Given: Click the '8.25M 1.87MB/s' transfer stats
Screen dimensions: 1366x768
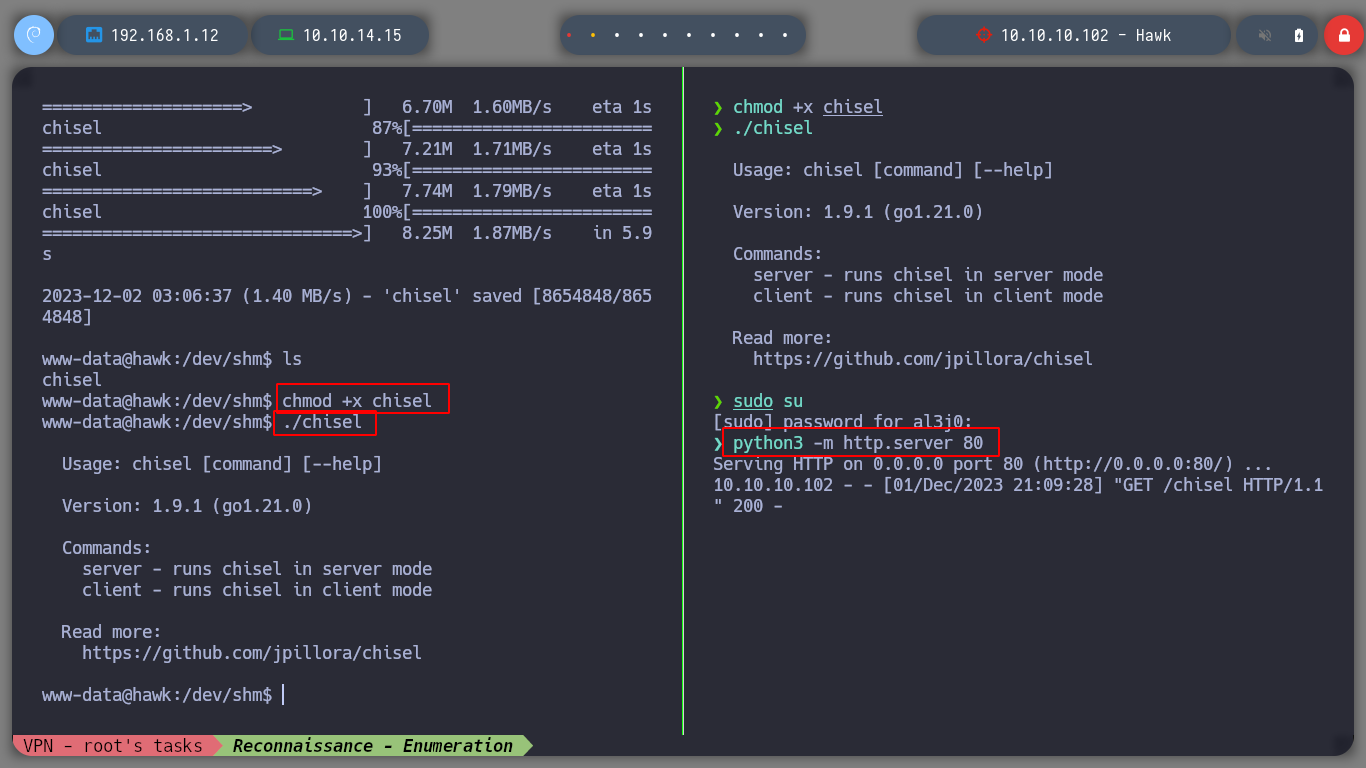Looking at the screenshot, I should (x=477, y=233).
